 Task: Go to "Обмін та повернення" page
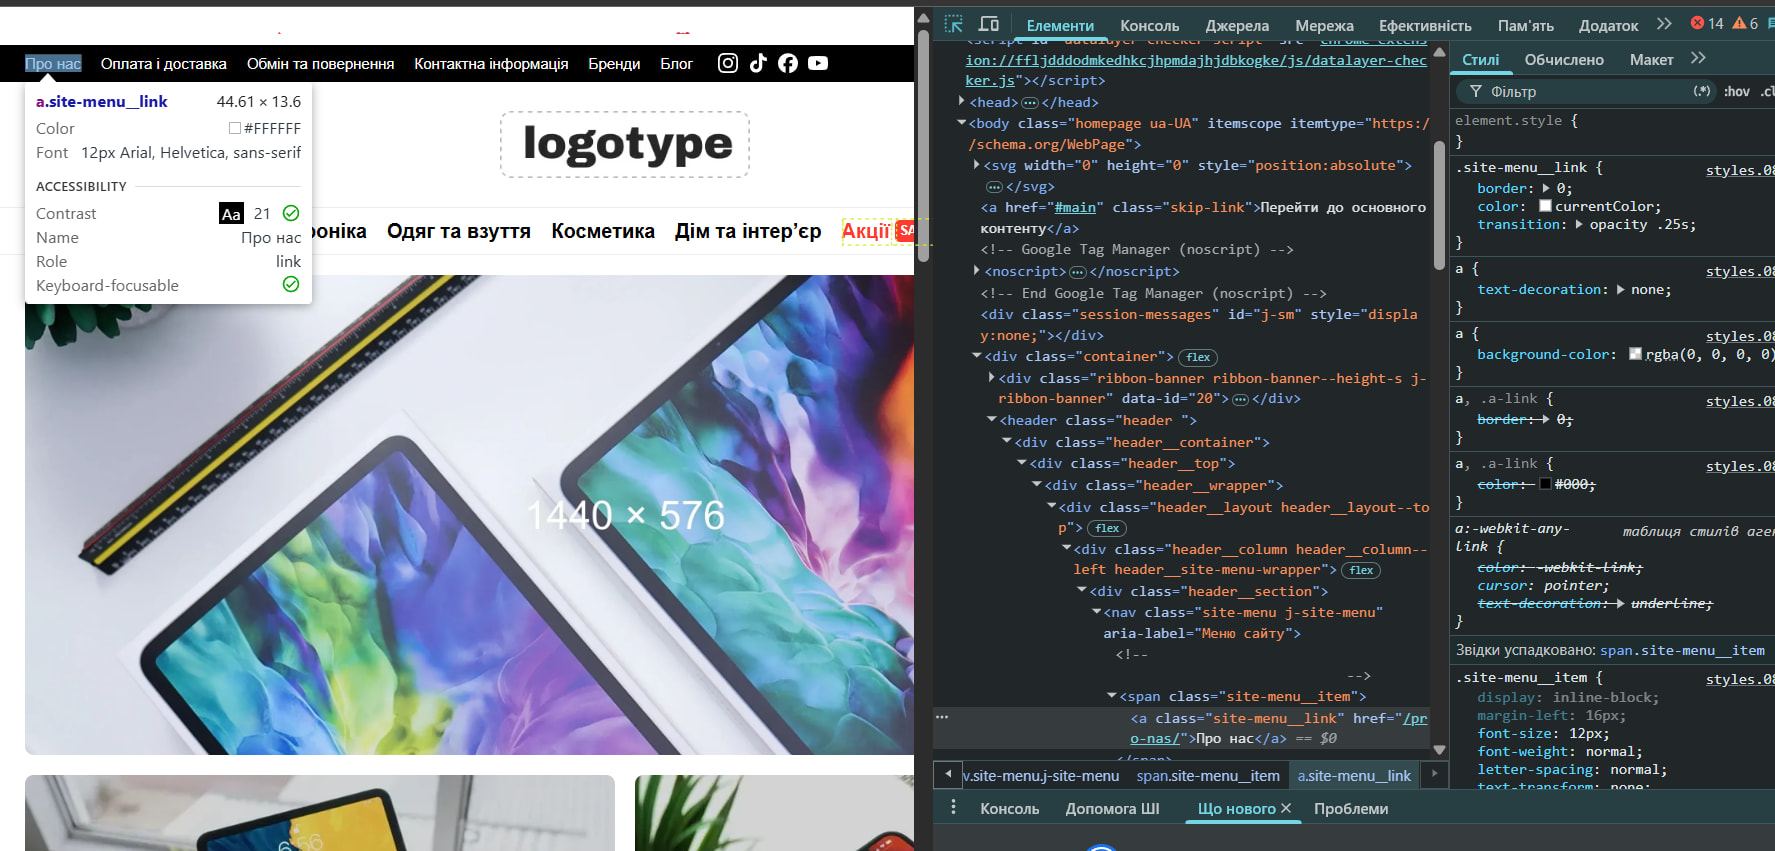pyautogui.click(x=321, y=64)
